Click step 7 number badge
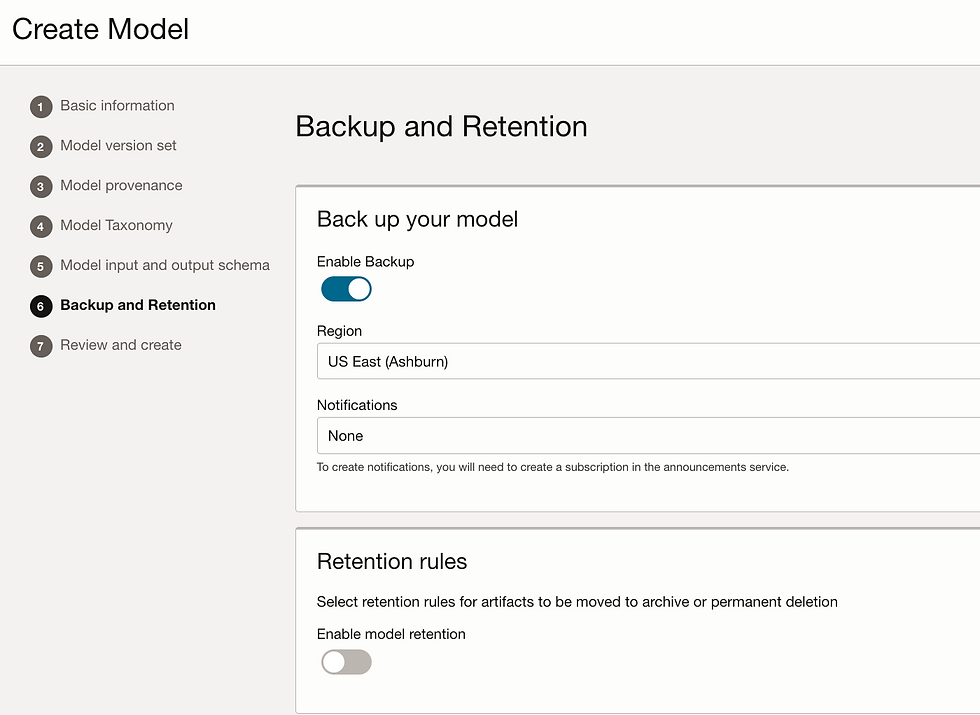The height and width of the screenshot is (715, 980). tap(41, 346)
